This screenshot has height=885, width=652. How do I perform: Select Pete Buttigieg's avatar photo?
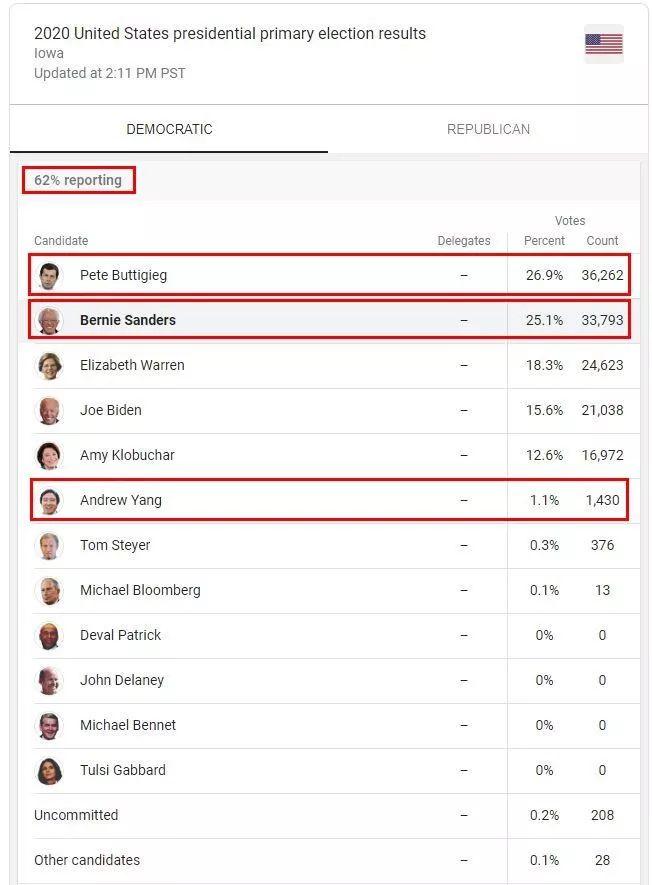[49, 275]
